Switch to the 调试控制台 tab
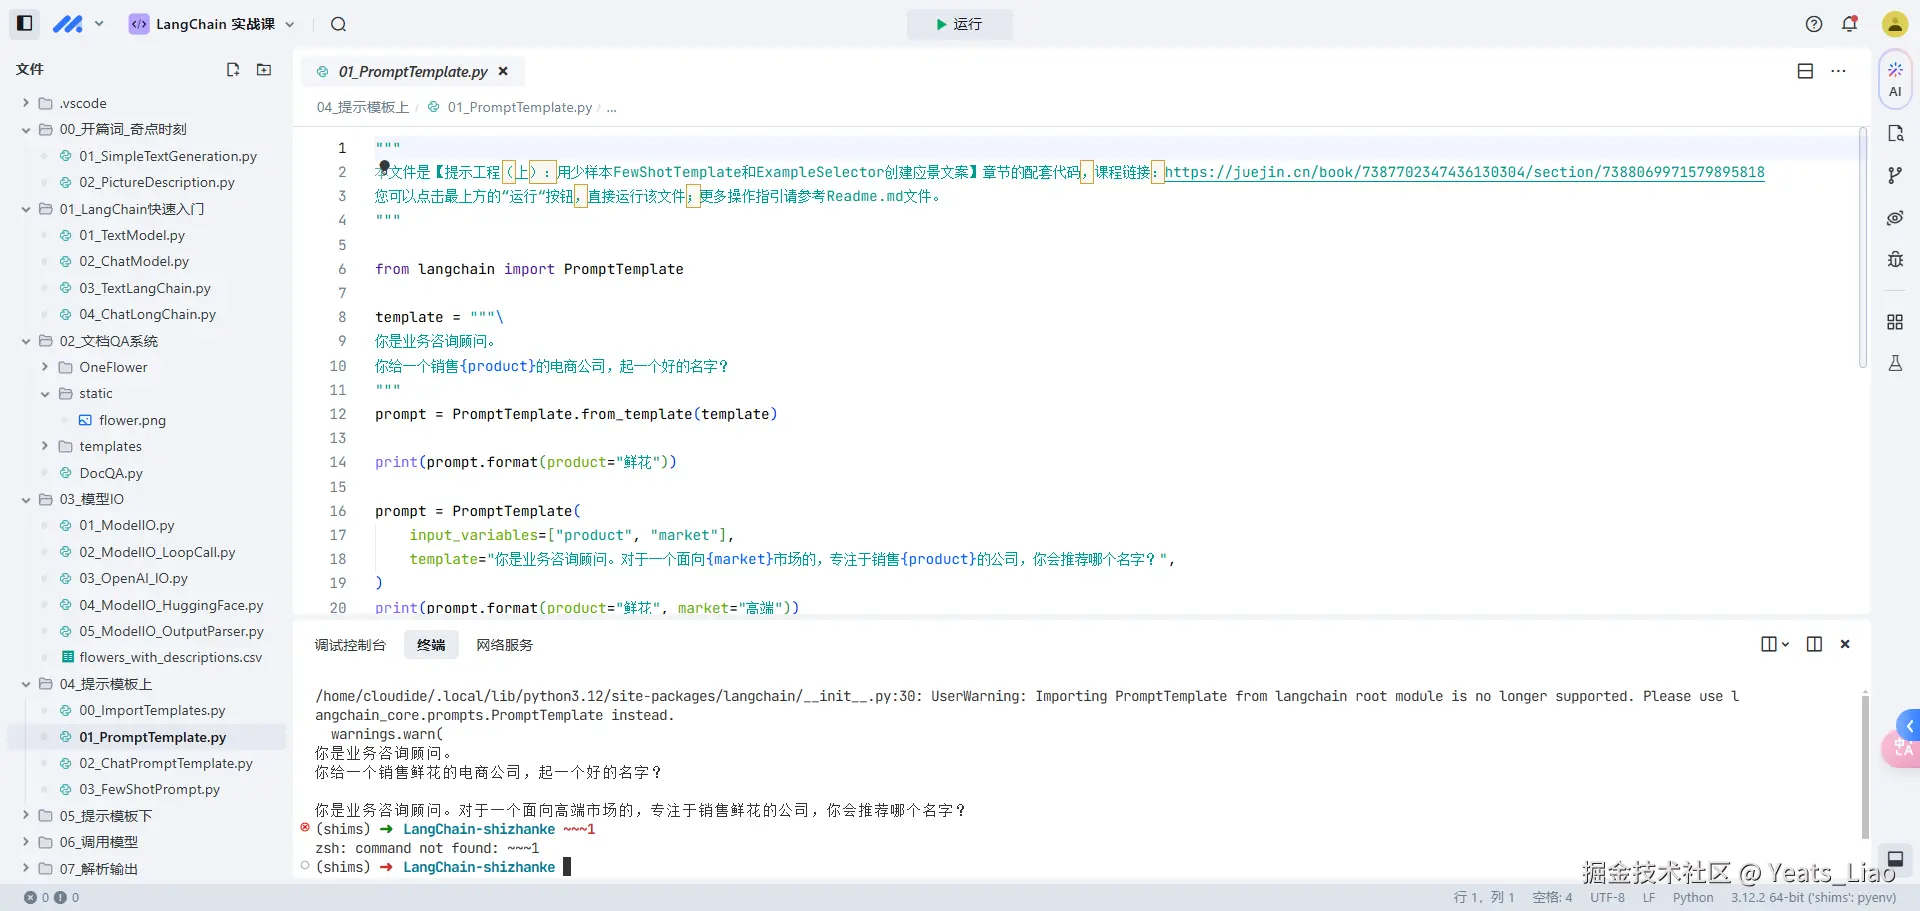Image resolution: width=1920 pixels, height=911 pixels. tap(350, 644)
